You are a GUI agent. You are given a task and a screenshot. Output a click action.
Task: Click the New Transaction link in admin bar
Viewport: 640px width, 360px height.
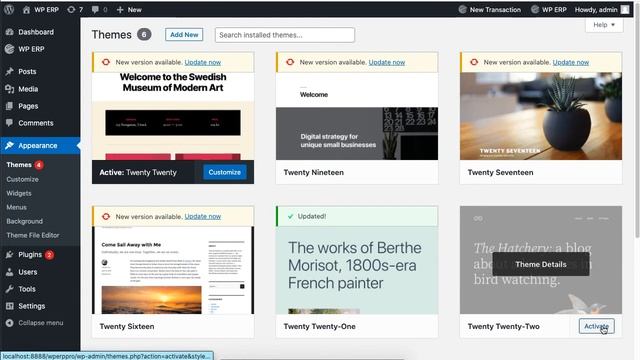click(x=495, y=9)
